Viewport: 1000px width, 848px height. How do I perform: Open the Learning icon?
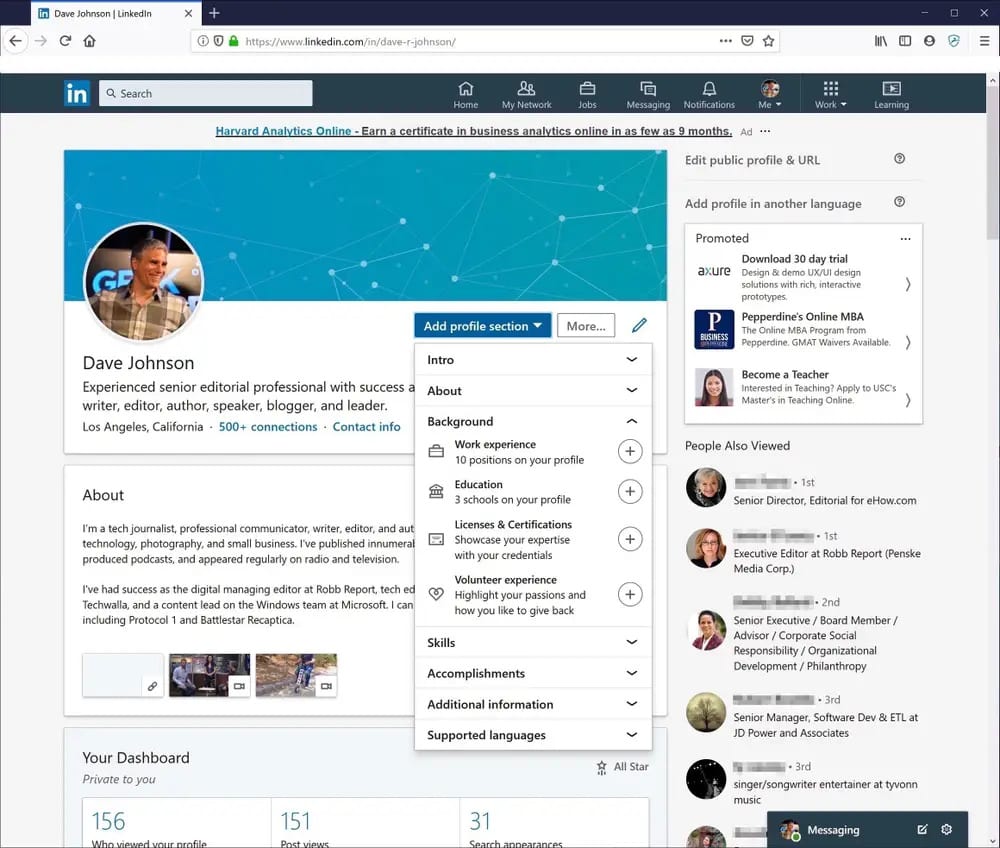[x=892, y=94]
